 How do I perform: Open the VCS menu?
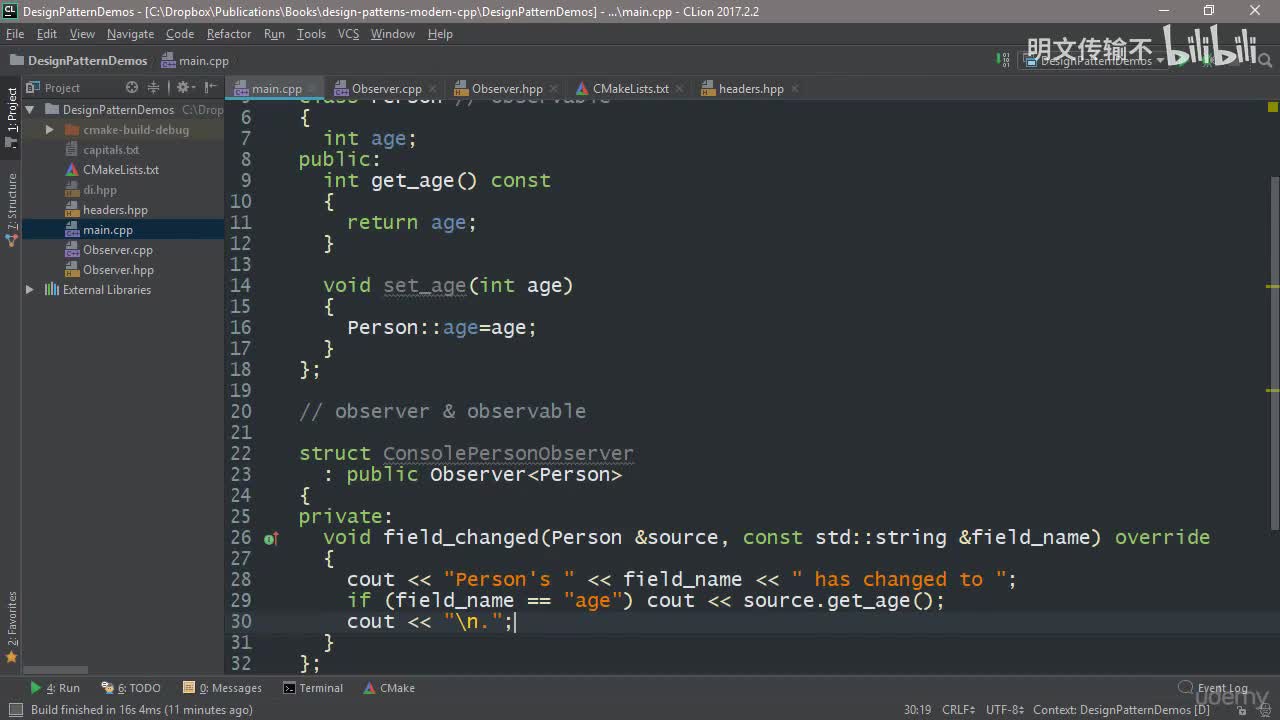click(x=348, y=34)
